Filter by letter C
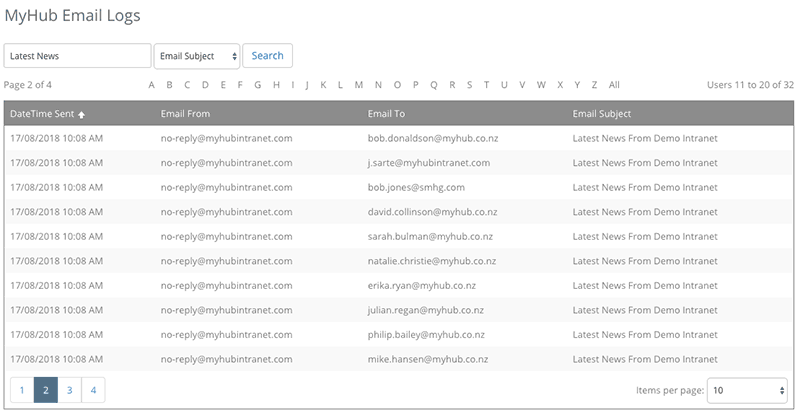 click(x=187, y=85)
